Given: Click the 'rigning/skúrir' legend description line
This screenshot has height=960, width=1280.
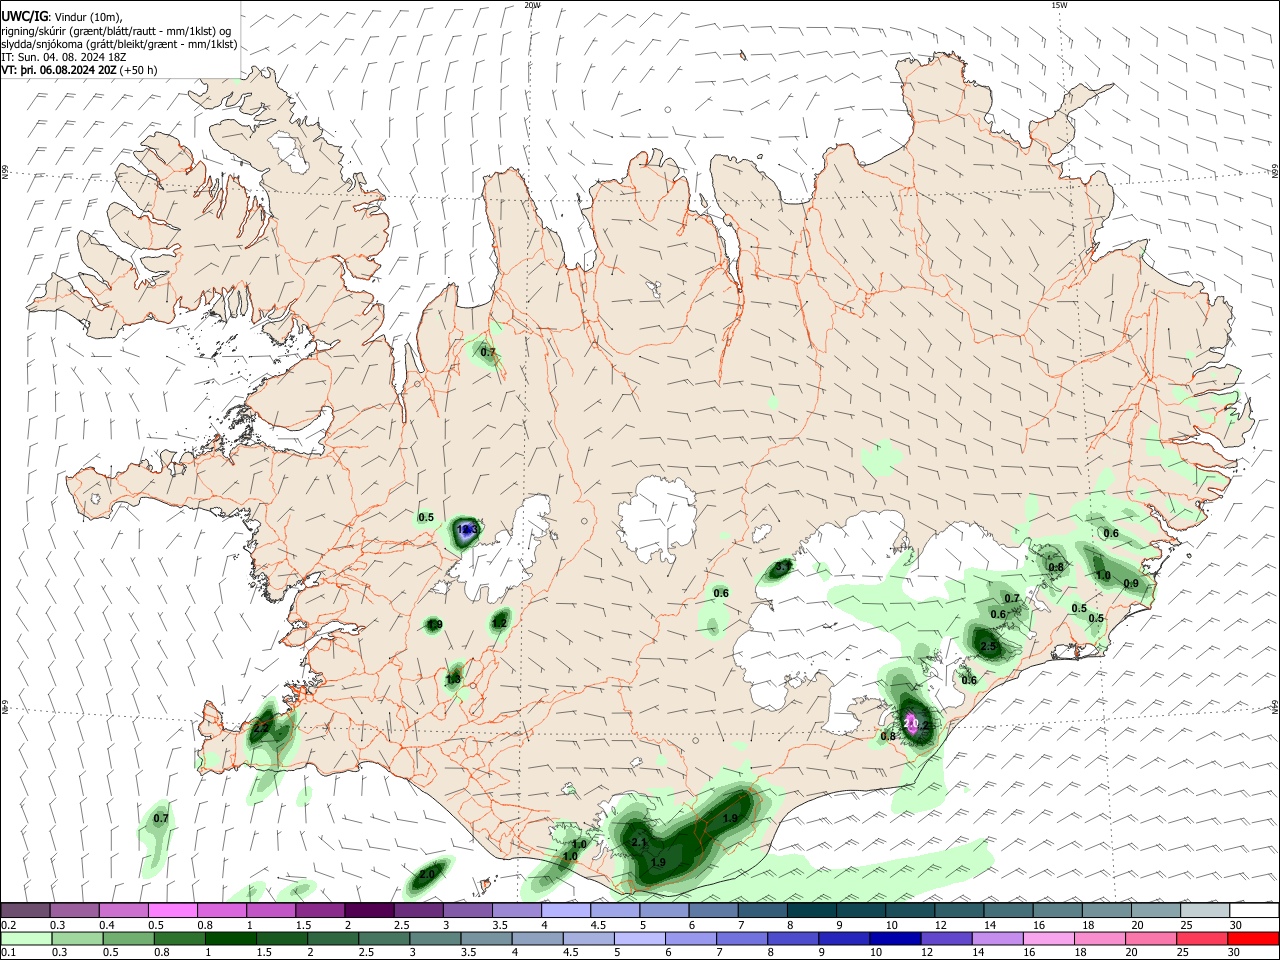Looking at the screenshot, I should [x=116, y=31].
